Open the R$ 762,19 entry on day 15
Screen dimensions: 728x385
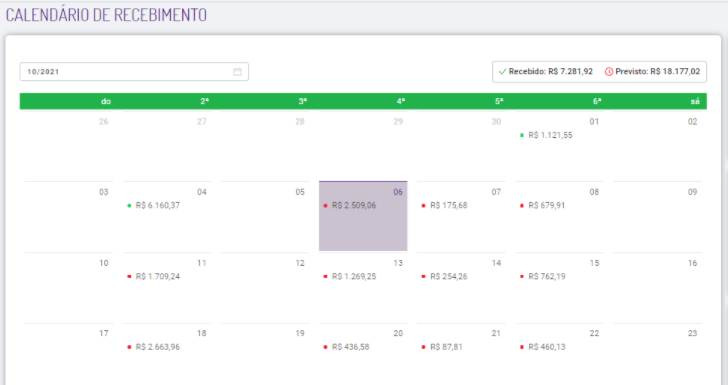click(x=546, y=276)
